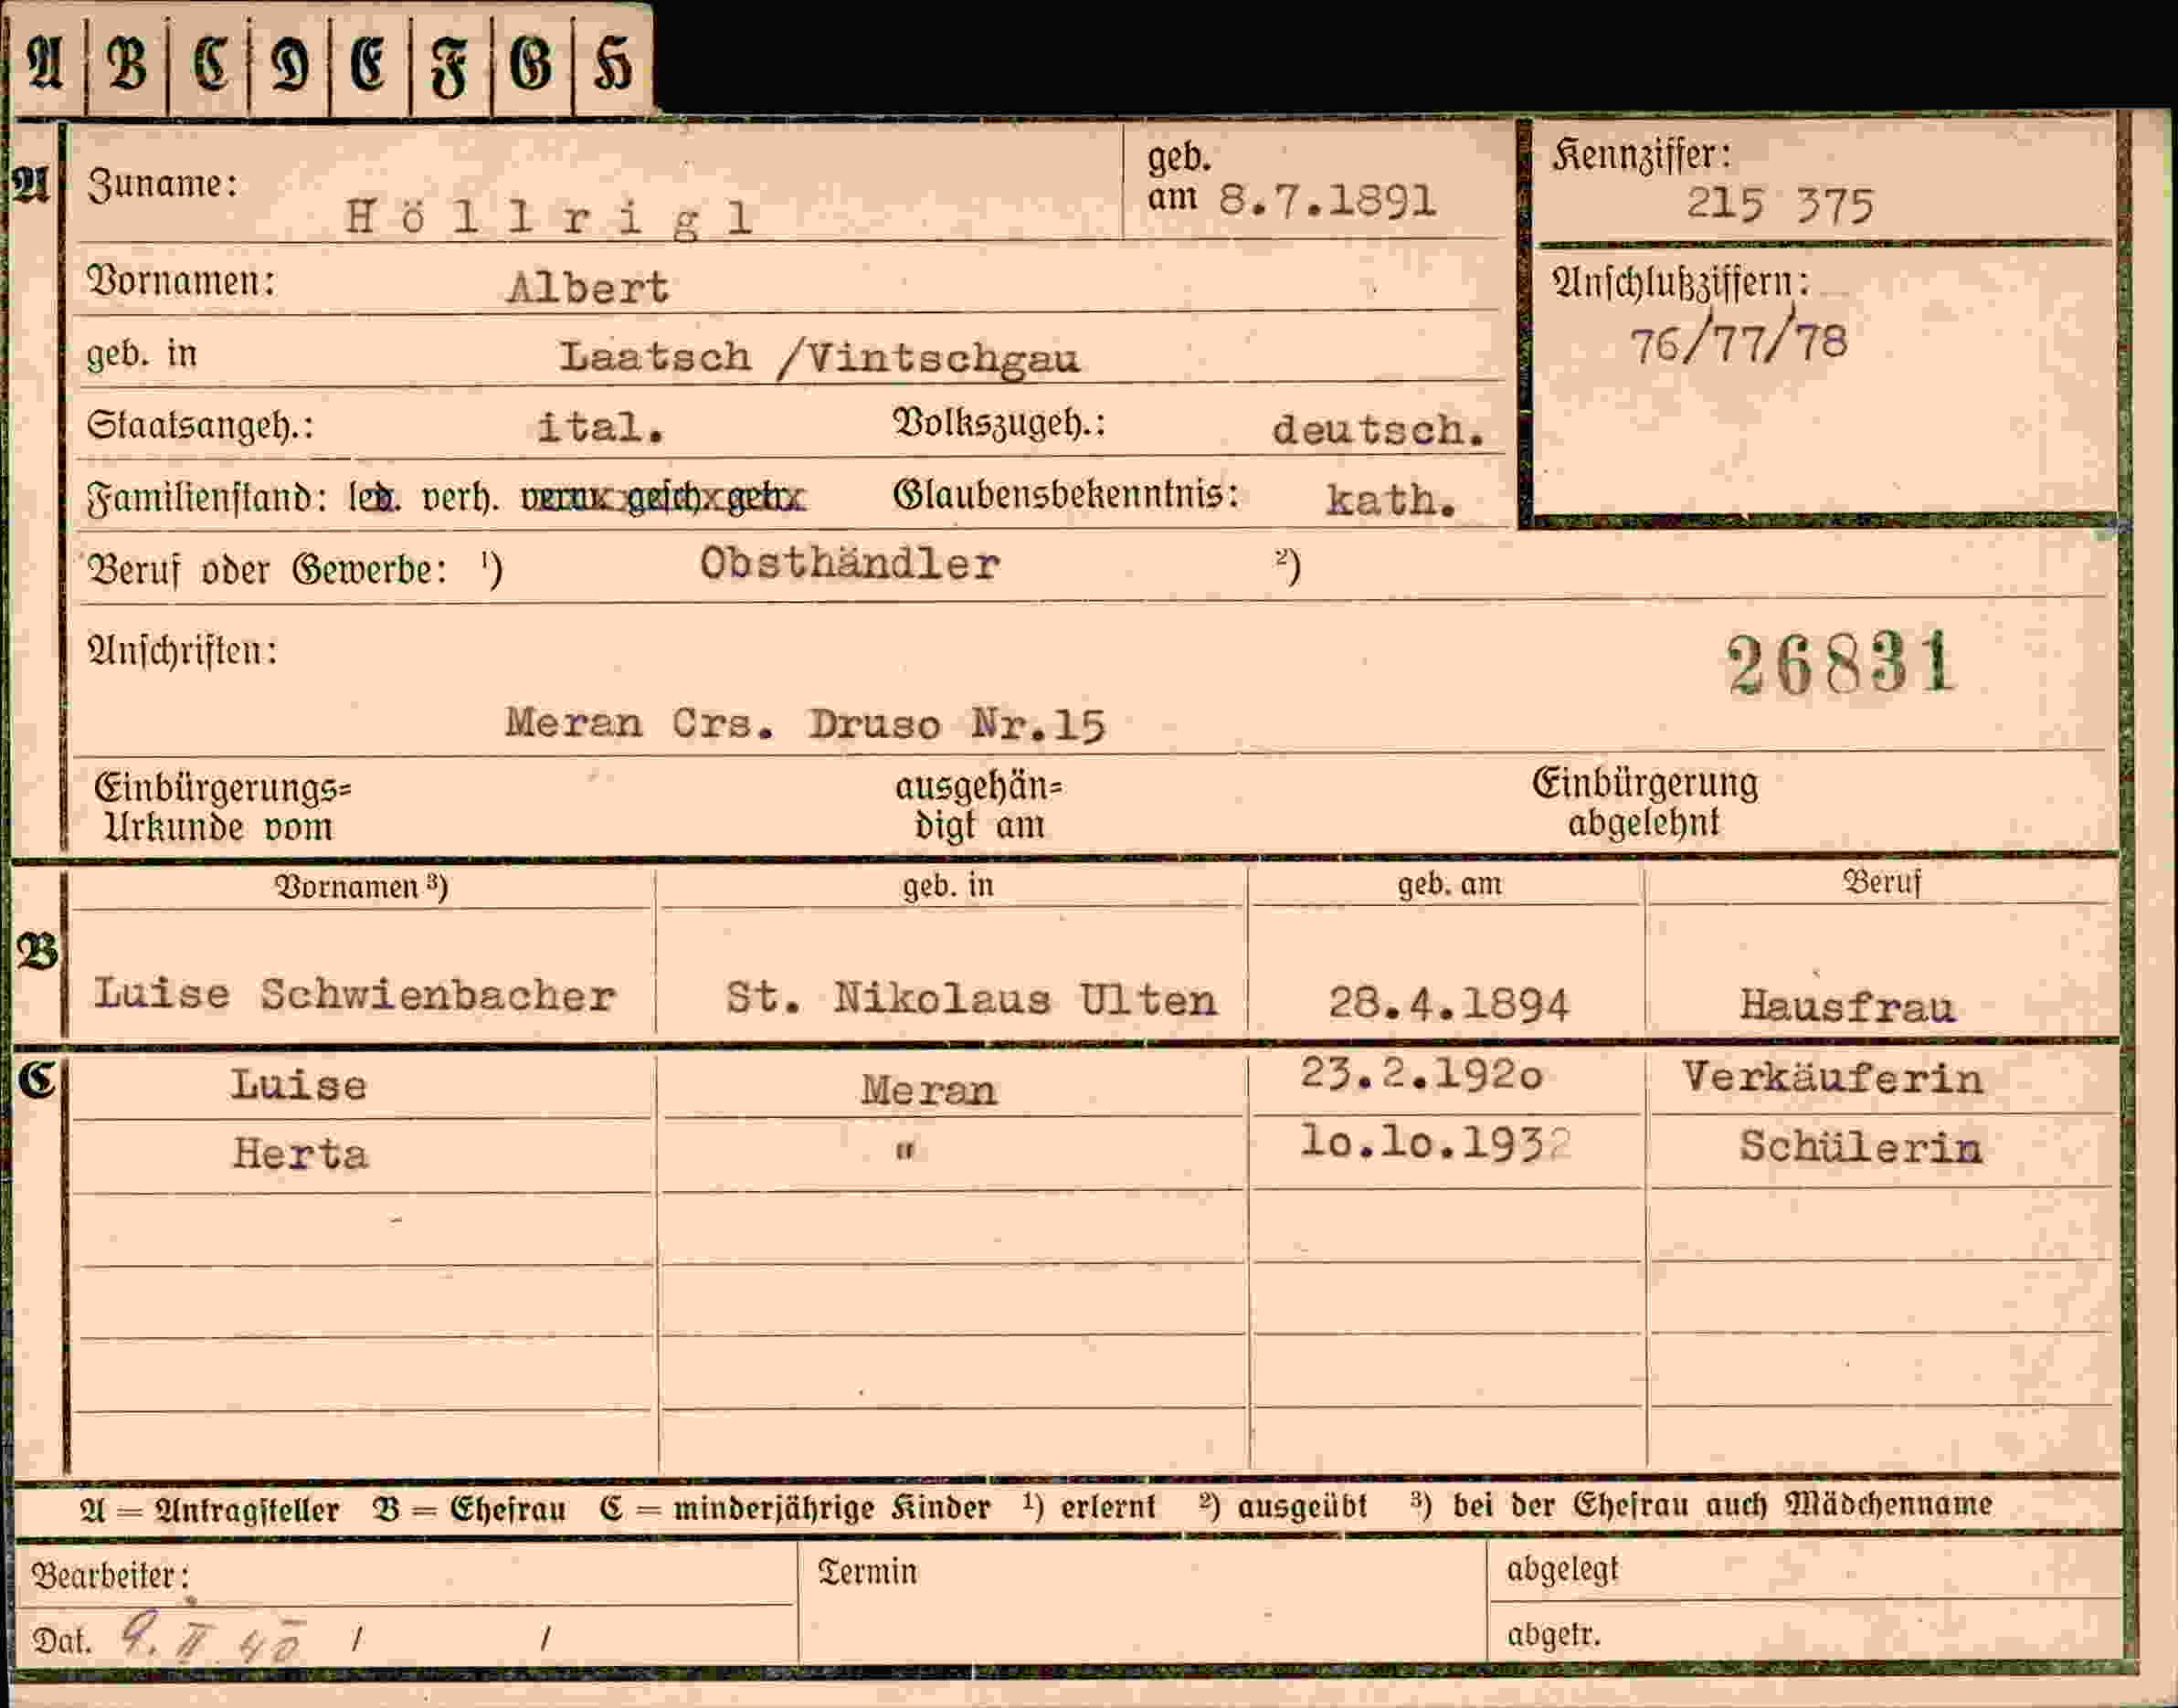The image size is (2178, 1708).
Task: Click the 'Beruf oder Gewerbe:' label
Action: tap(267, 569)
